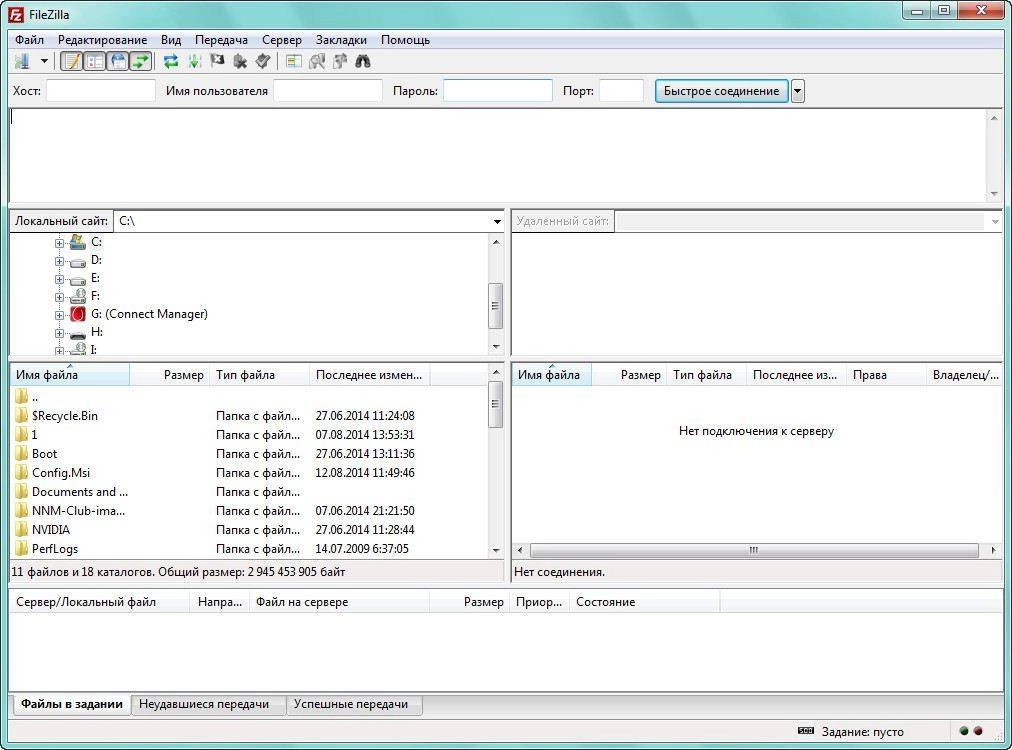Click the Быстрое соединение button
The width and height of the screenshot is (1012, 750).
(x=722, y=91)
